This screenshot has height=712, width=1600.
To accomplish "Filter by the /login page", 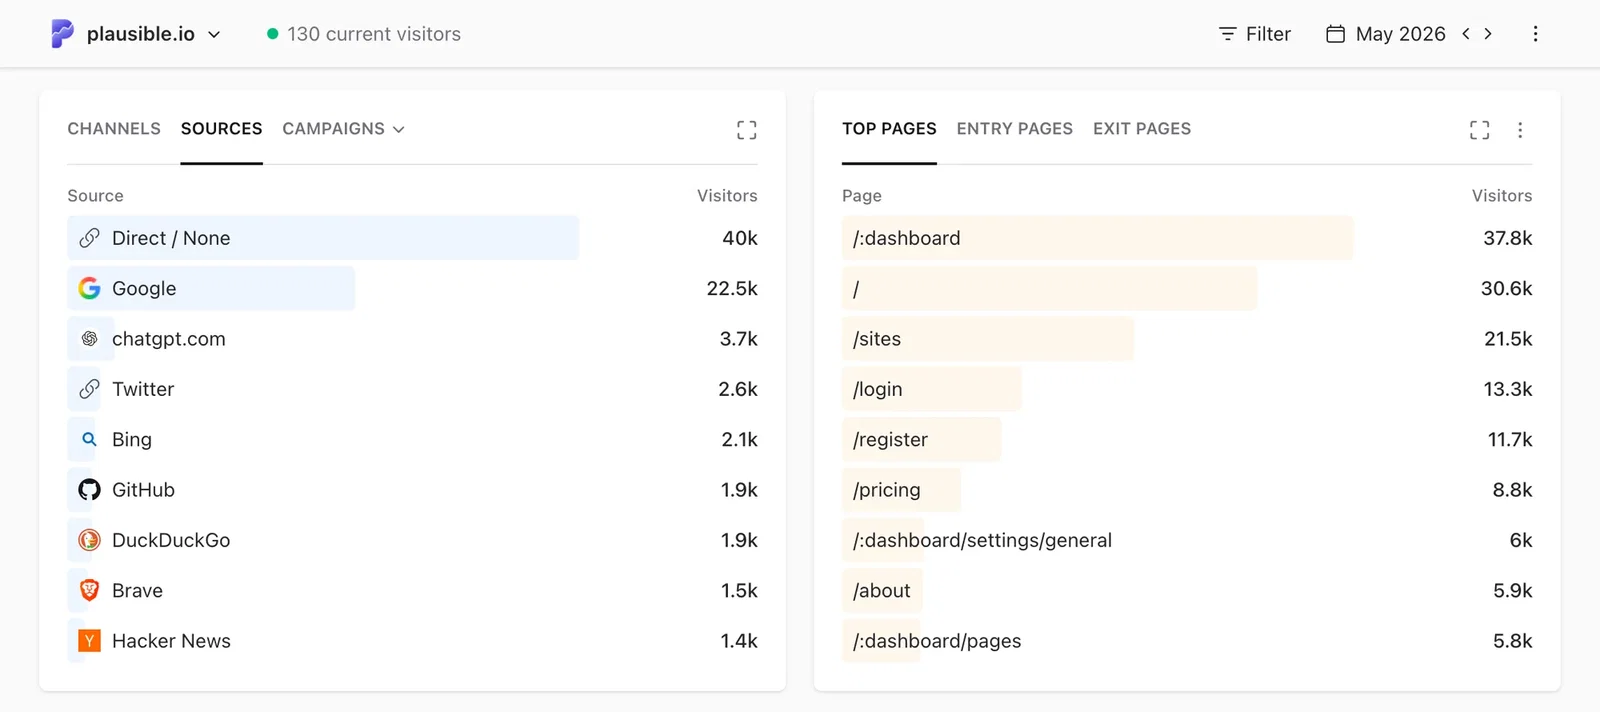I will click(x=877, y=389).
